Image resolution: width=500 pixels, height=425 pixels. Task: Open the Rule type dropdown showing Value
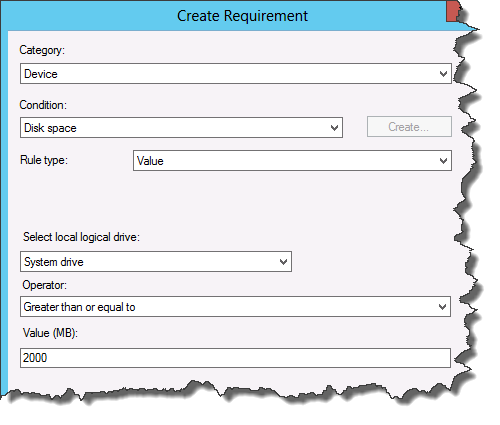[x=292, y=161]
